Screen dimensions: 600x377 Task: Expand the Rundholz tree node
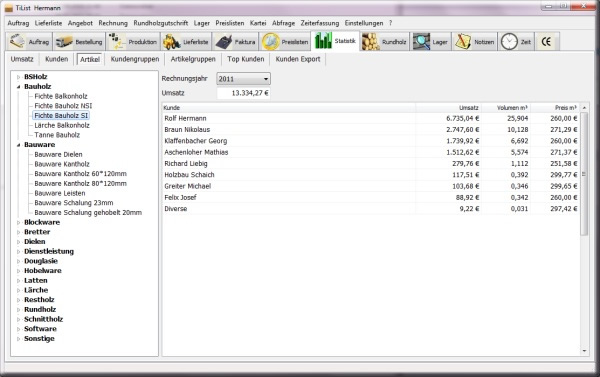point(18,310)
